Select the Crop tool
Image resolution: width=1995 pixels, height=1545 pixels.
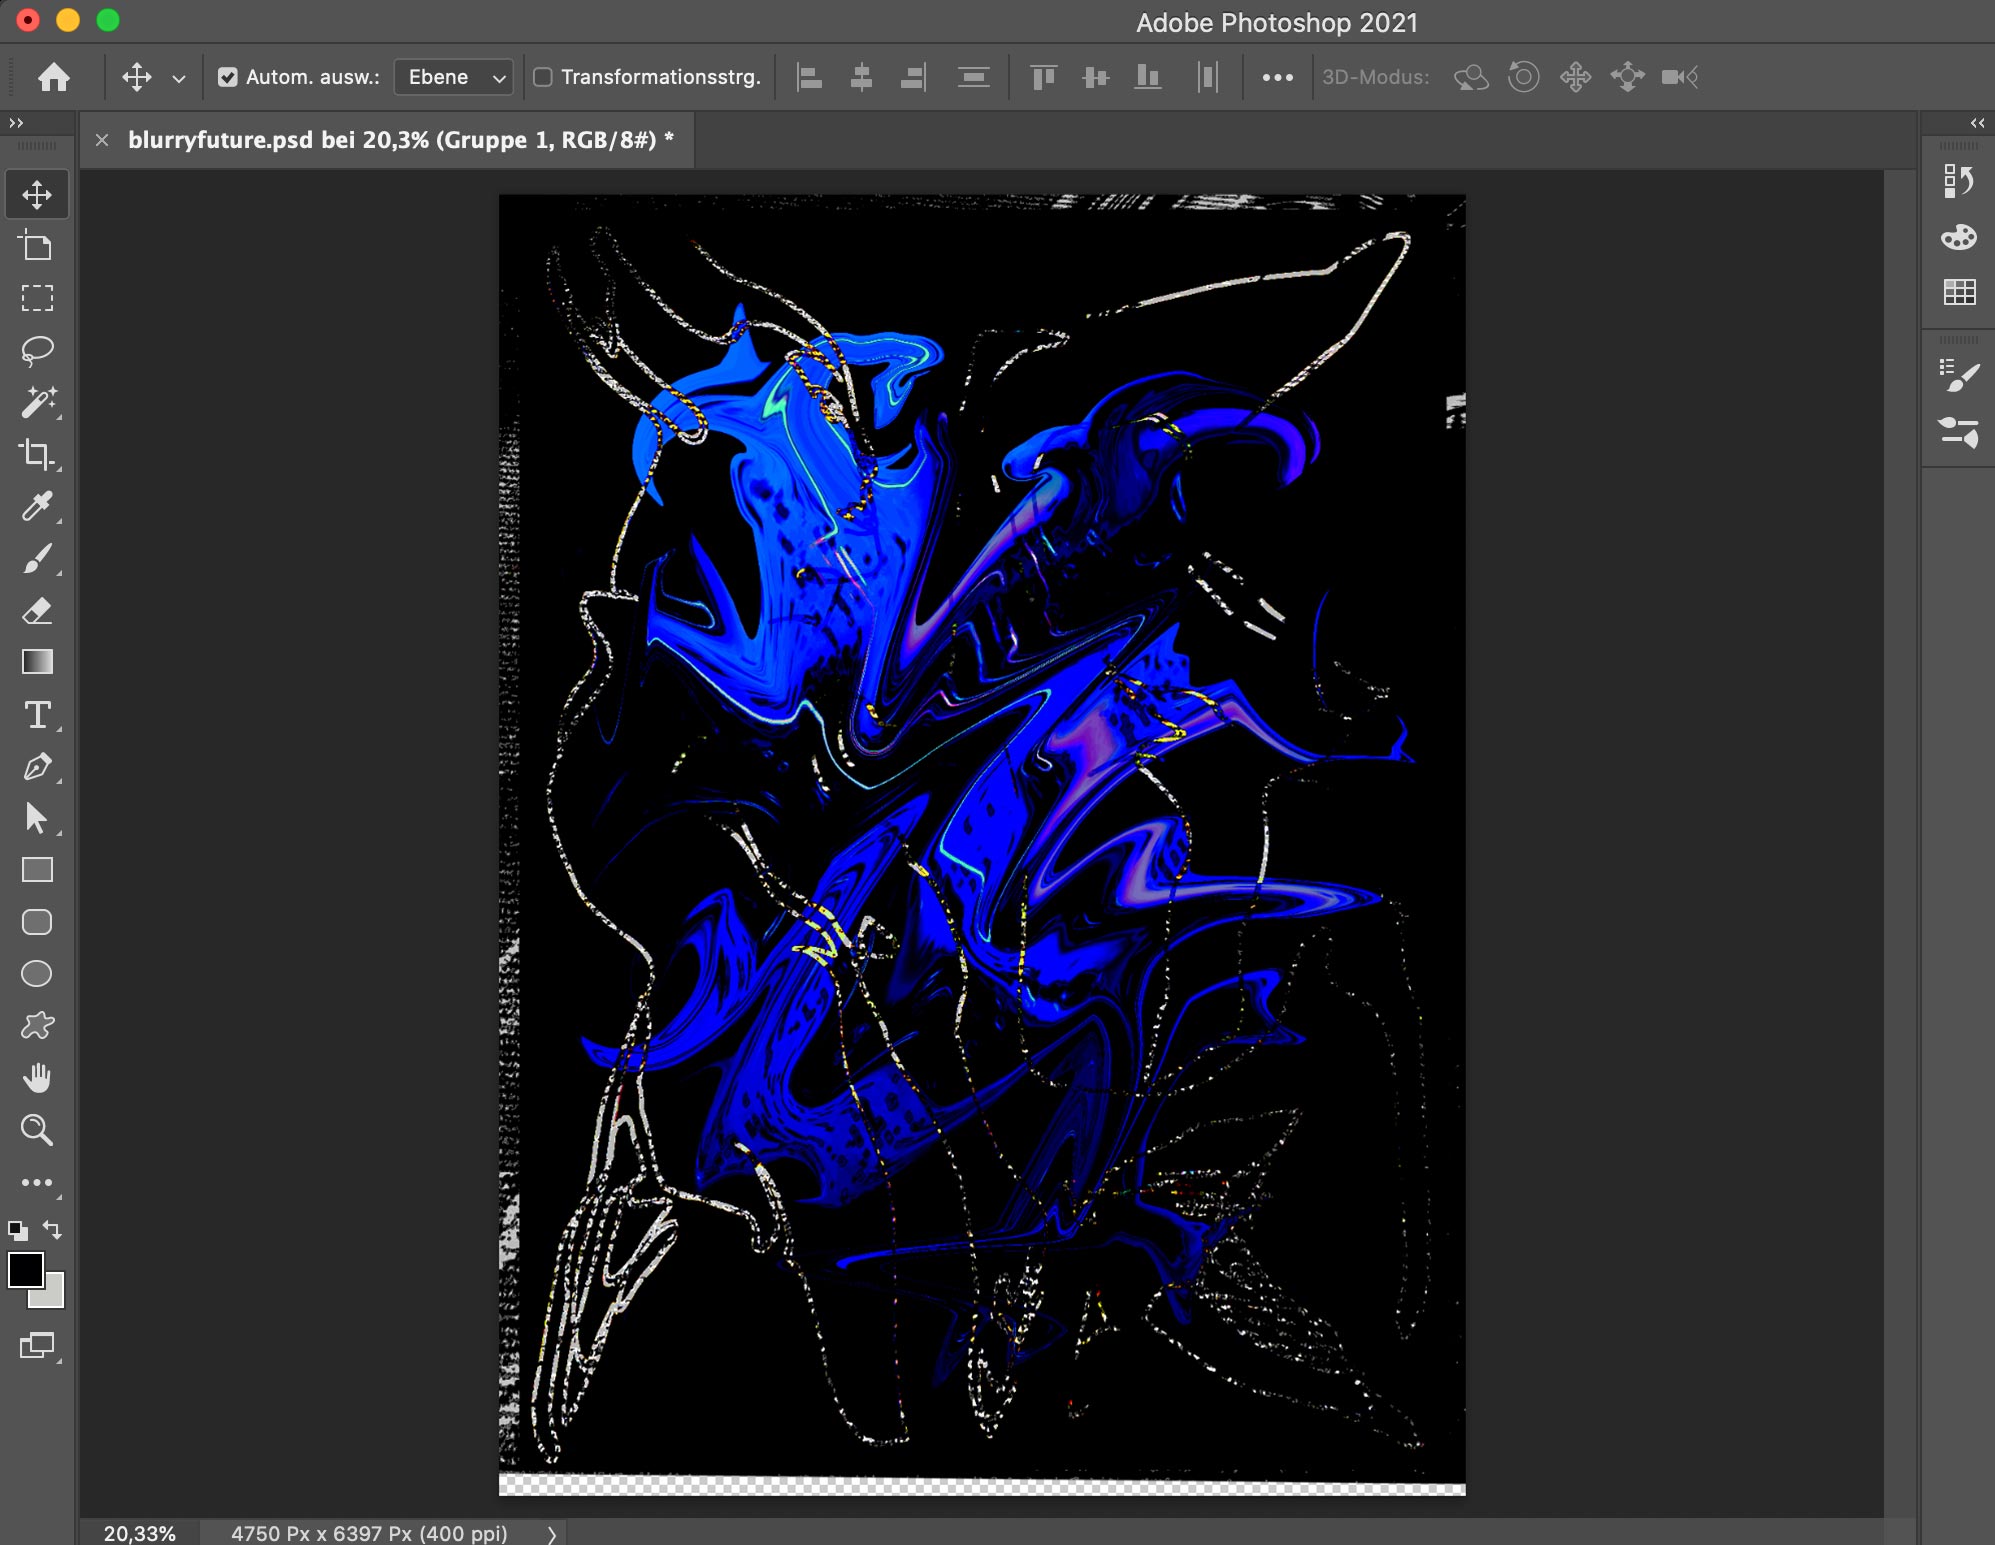37,454
